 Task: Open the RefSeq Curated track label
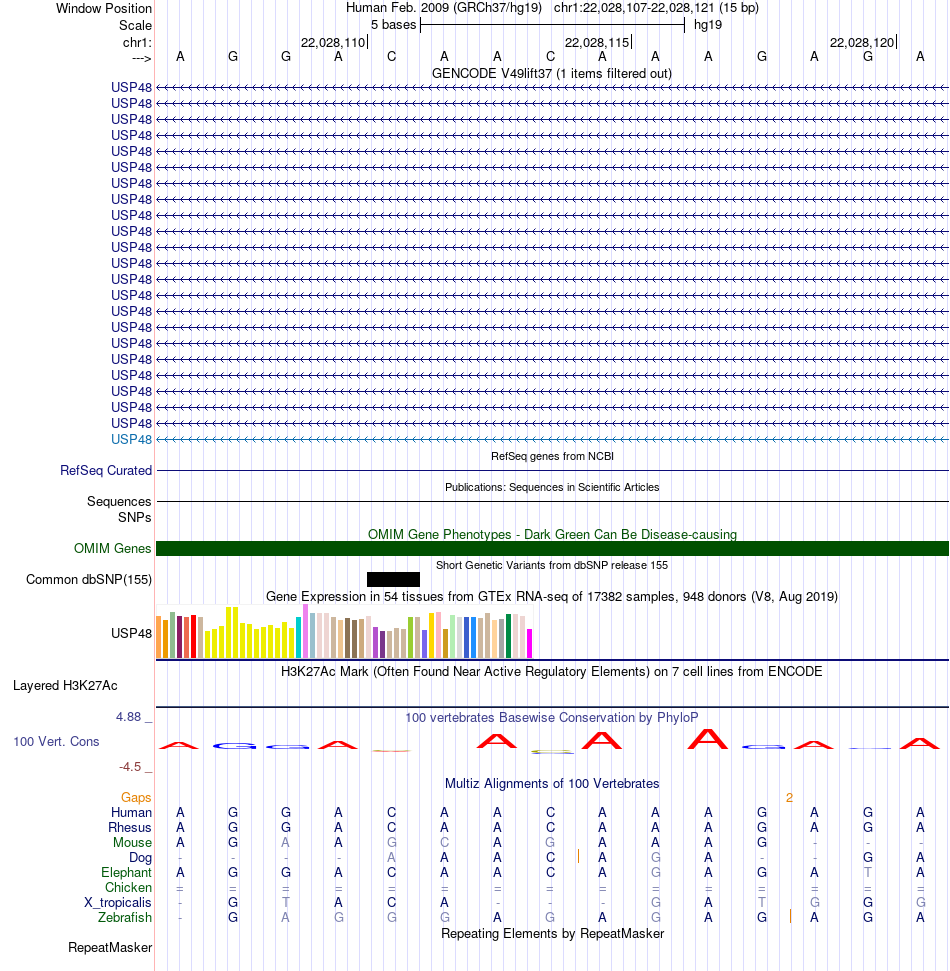(x=106, y=471)
